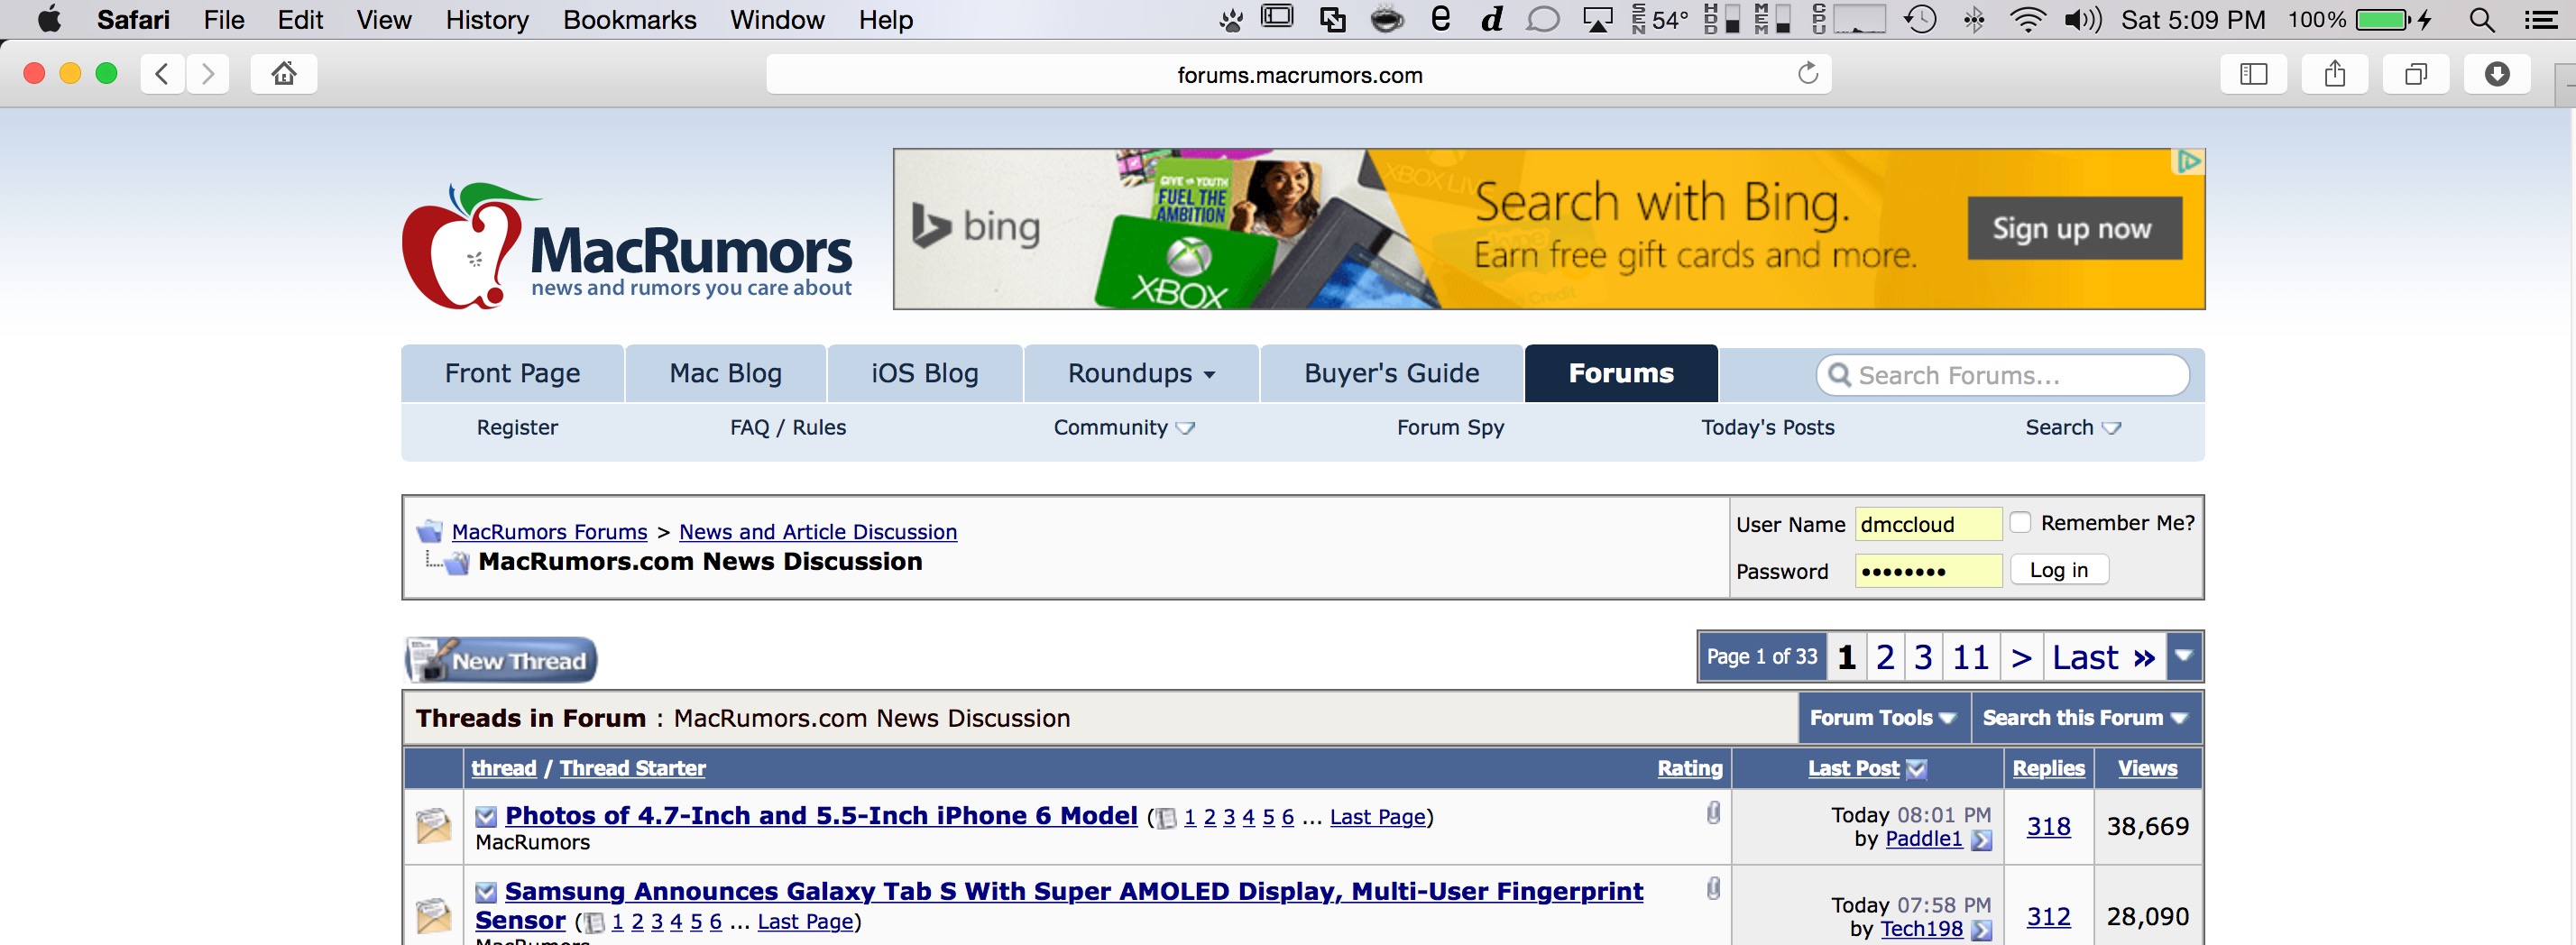Click the User Name field
The height and width of the screenshot is (945, 2576).
[1928, 524]
